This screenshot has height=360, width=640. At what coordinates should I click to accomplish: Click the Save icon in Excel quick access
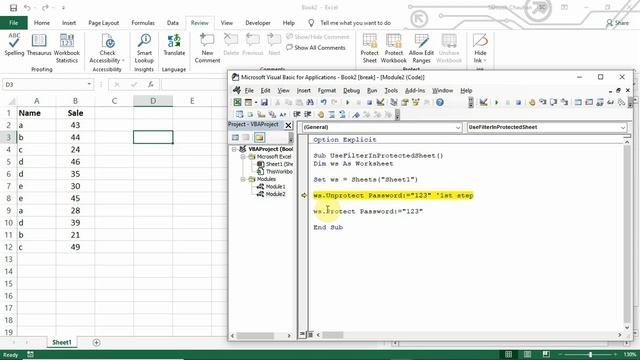pos(13,8)
